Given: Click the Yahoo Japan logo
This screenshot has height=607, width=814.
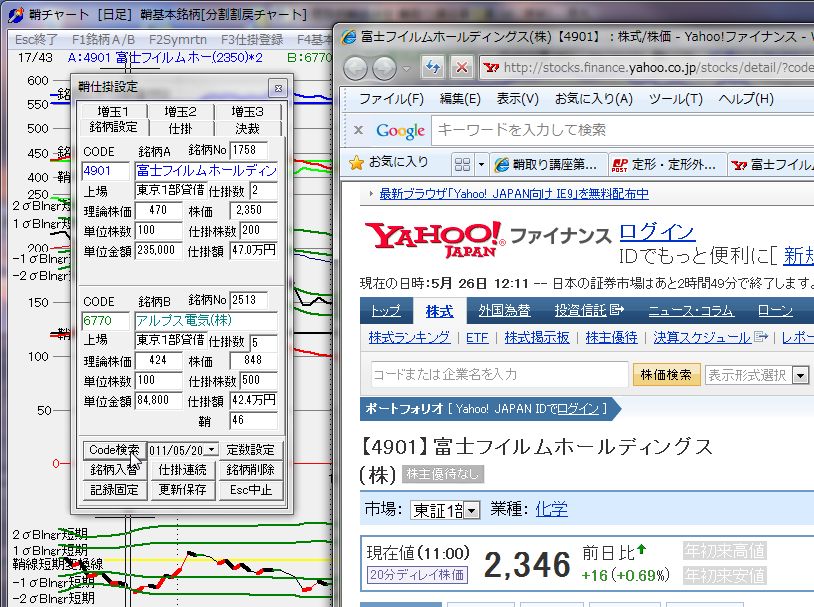Looking at the screenshot, I should (x=435, y=239).
